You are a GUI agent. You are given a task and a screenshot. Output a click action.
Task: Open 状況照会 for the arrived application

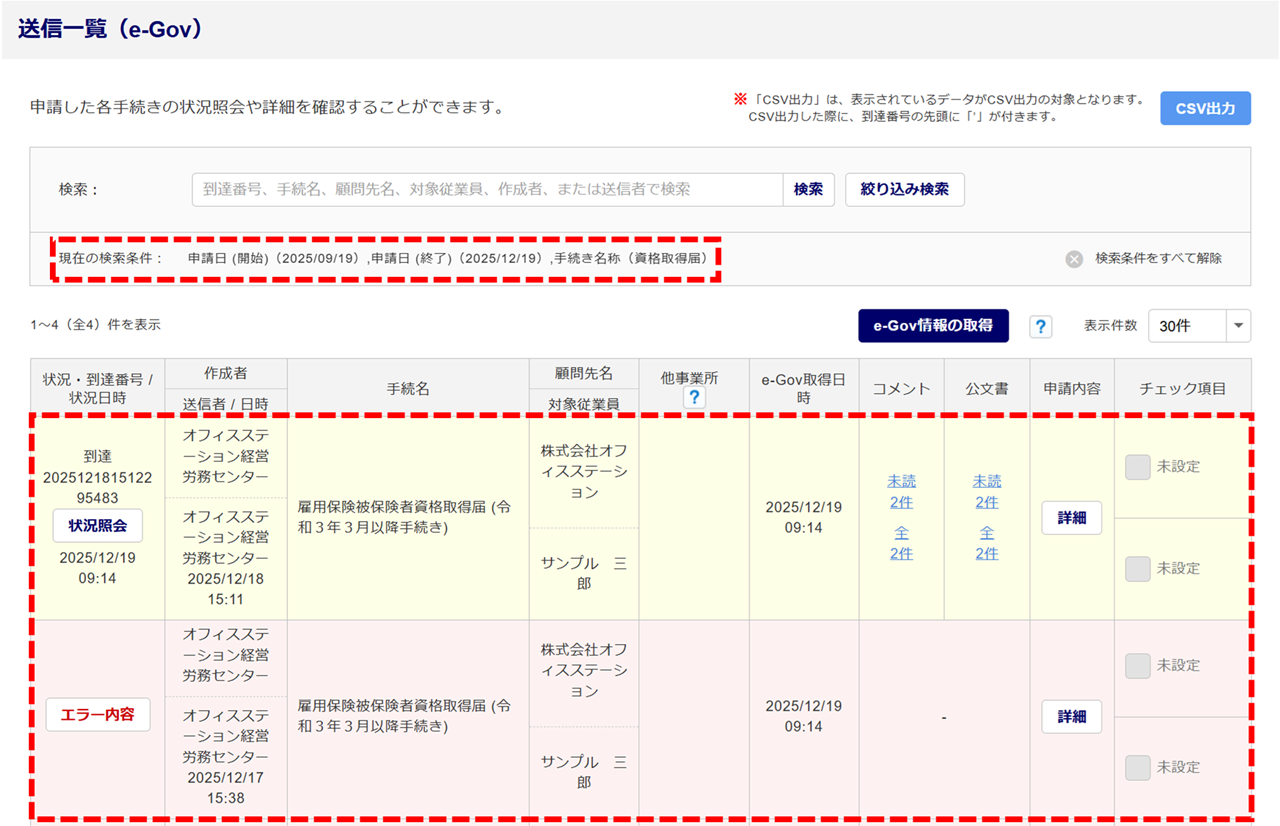pos(97,526)
